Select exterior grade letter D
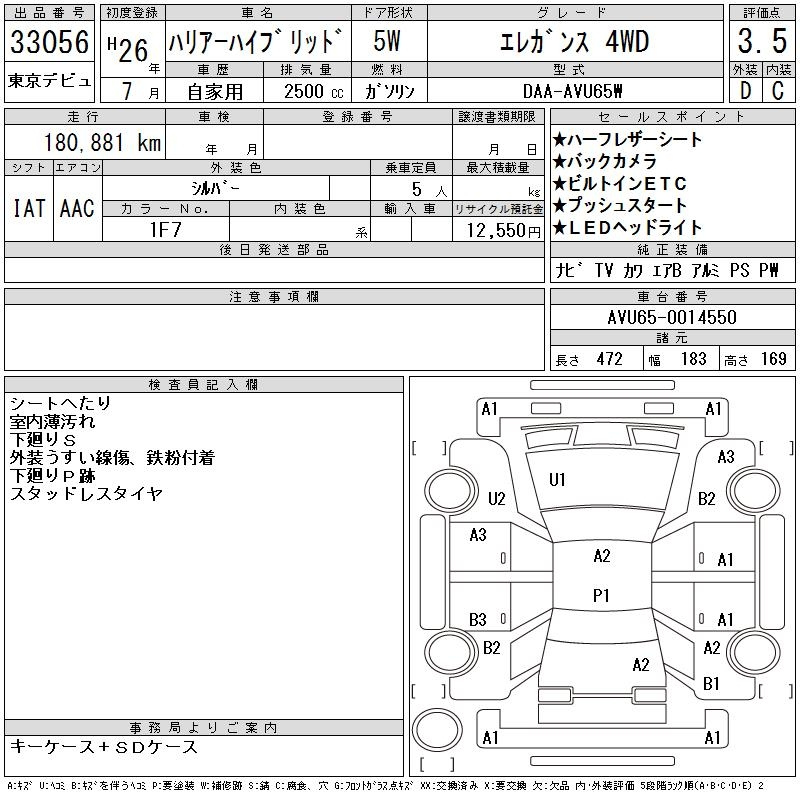The image size is (800, 800). (x=745, y=91)
